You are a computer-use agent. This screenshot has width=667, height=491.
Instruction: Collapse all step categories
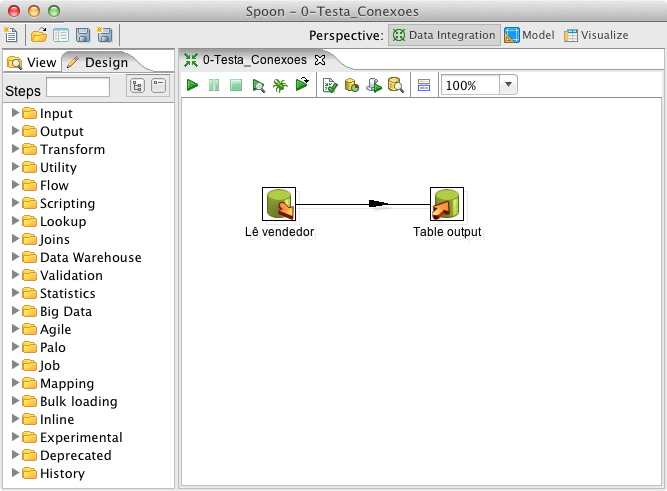pyautogui.click(x=159, y=86)
